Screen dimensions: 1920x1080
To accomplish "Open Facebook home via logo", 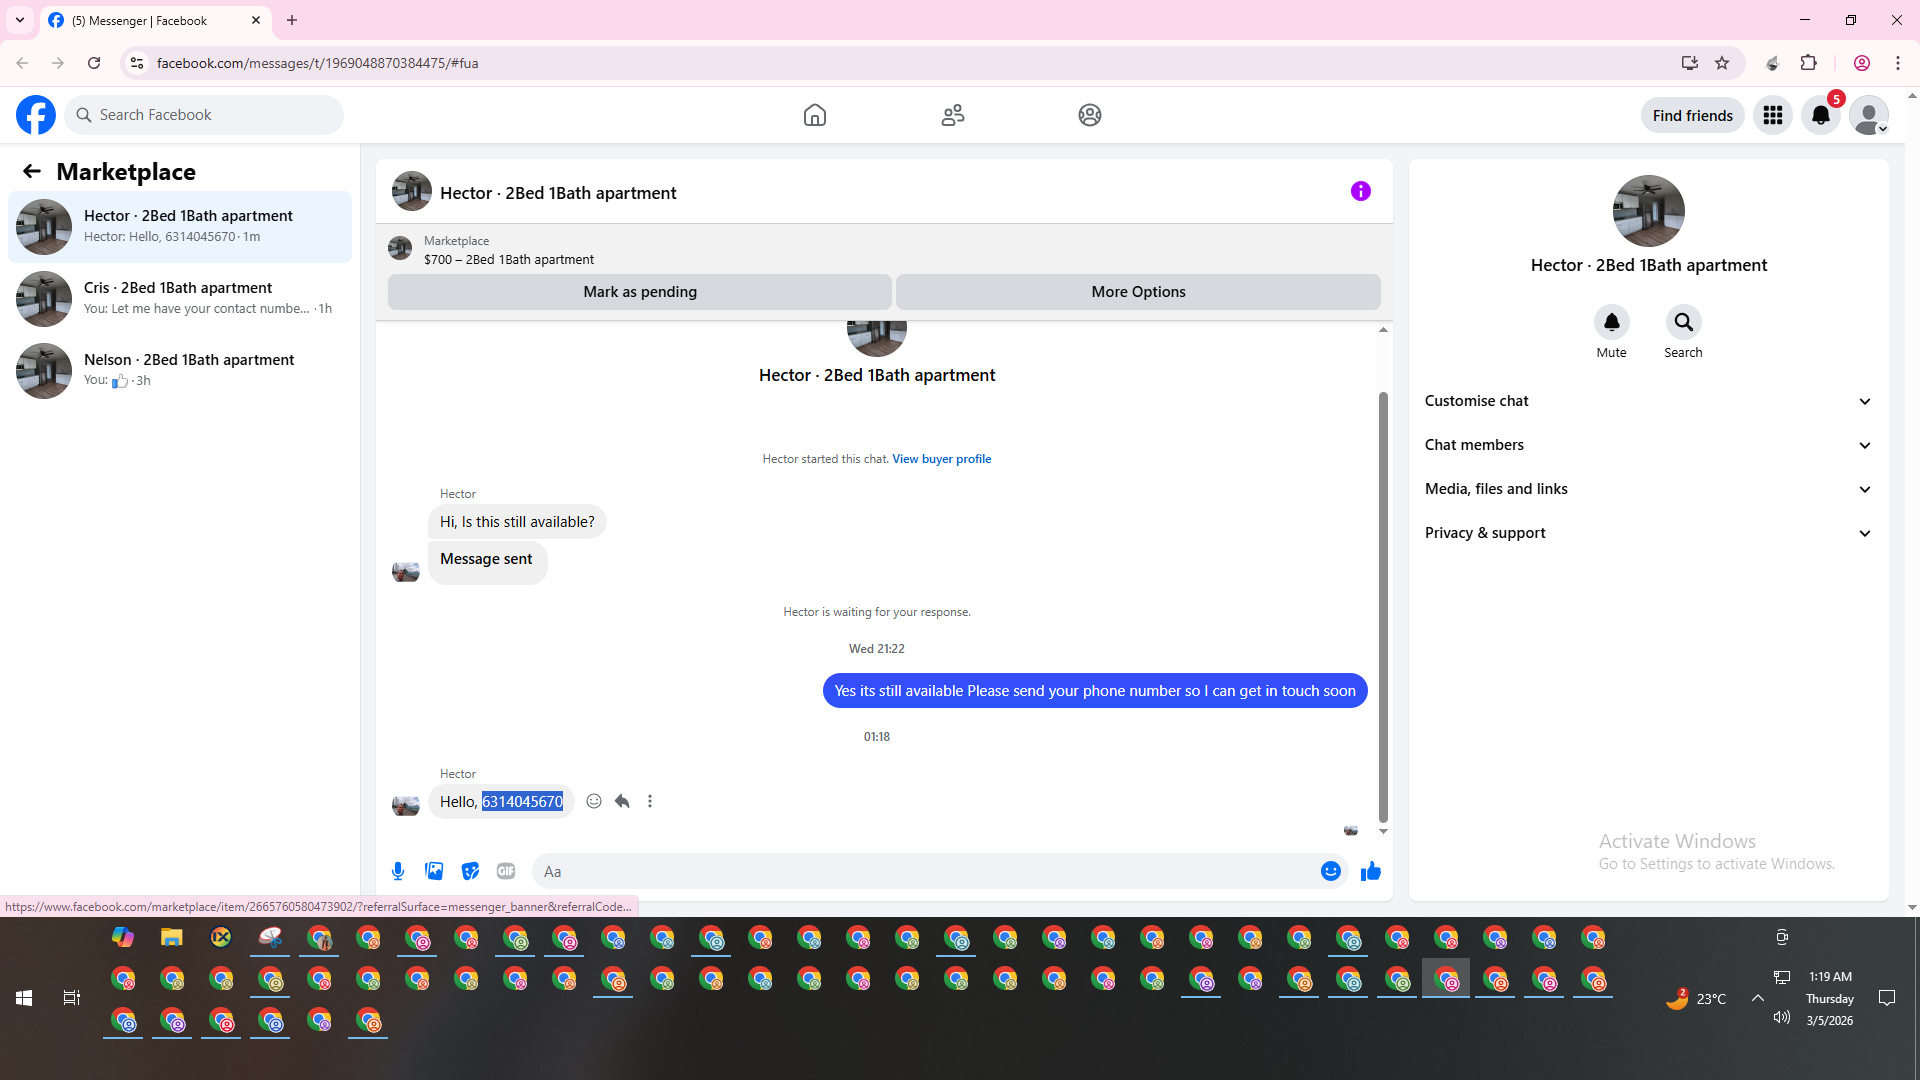I will tap(36, 115).
